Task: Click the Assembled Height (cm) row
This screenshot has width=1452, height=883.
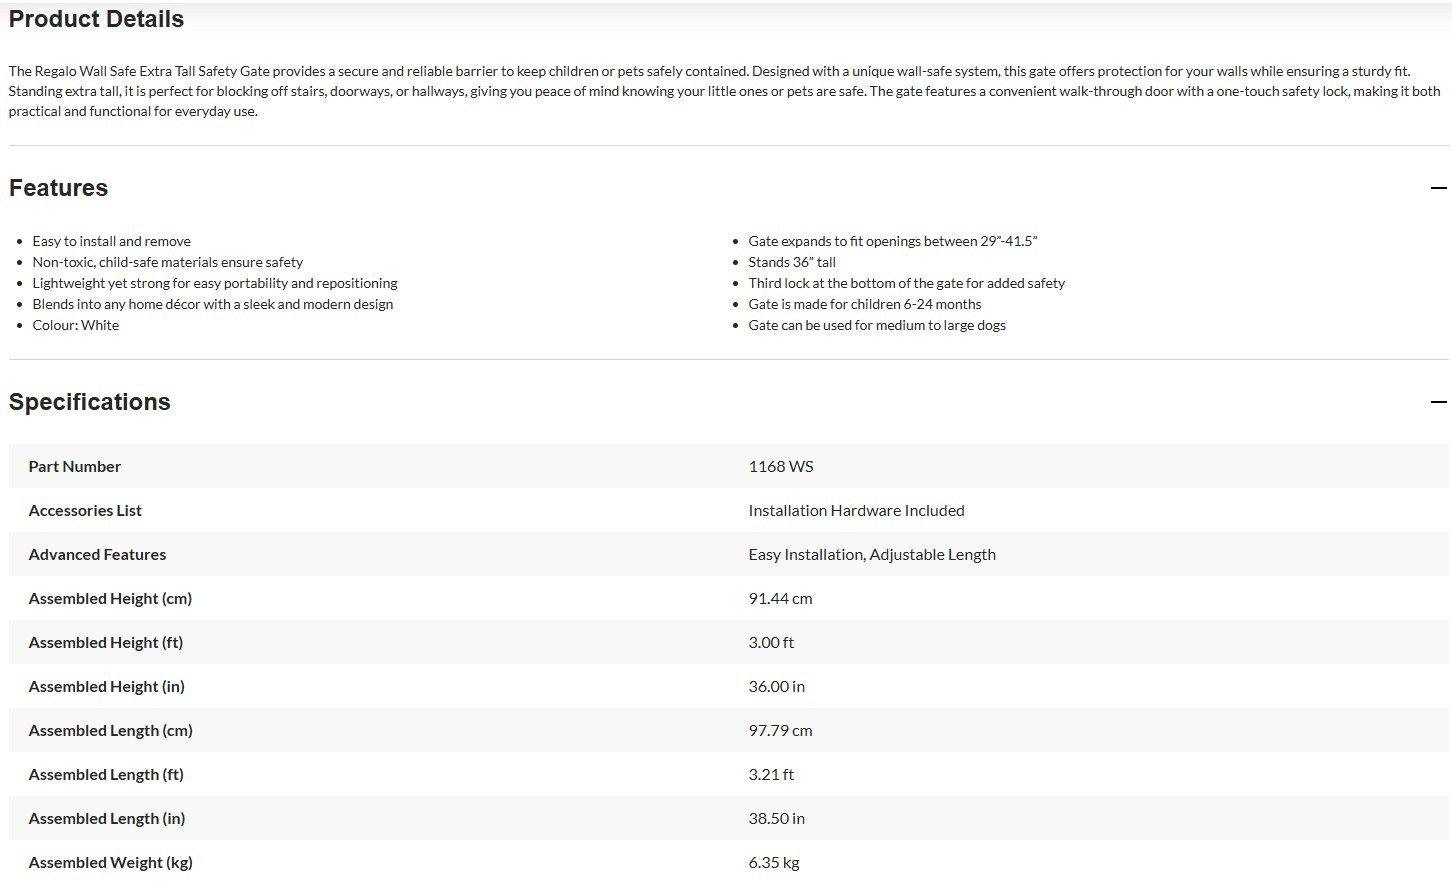Action: pyautogui.click(x=729, y=598)
